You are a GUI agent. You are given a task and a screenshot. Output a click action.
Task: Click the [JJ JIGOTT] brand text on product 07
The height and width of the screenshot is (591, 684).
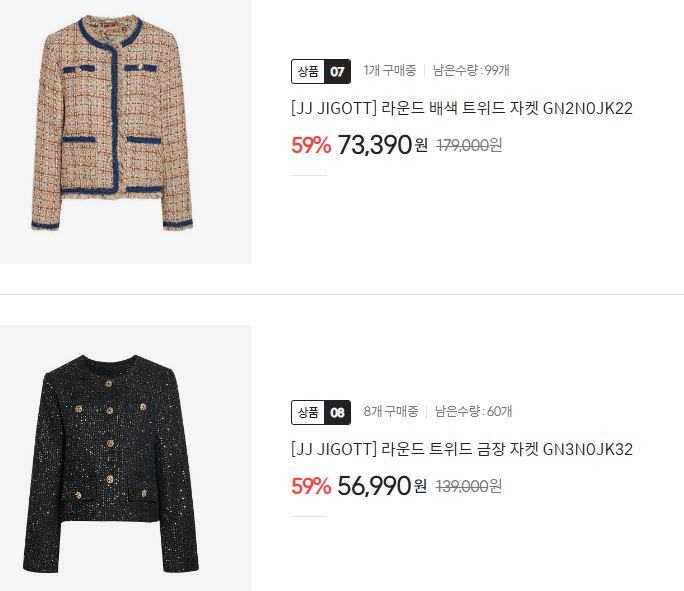tap(334, 108)
